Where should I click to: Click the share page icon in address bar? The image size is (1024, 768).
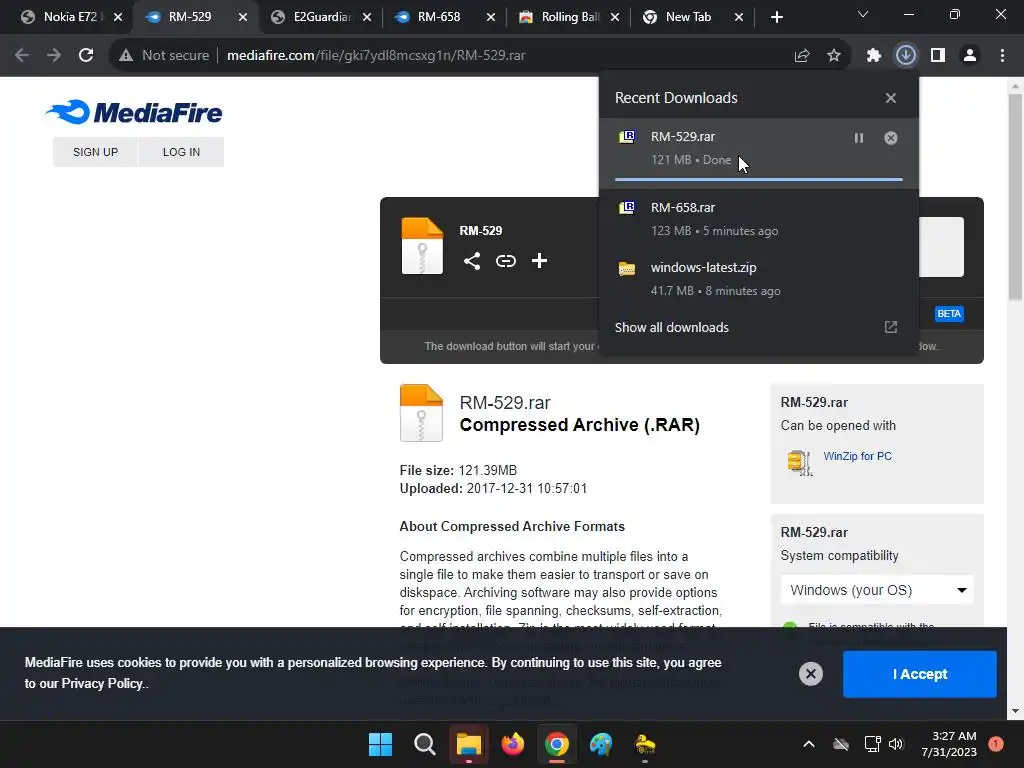(x=802, y=56)
